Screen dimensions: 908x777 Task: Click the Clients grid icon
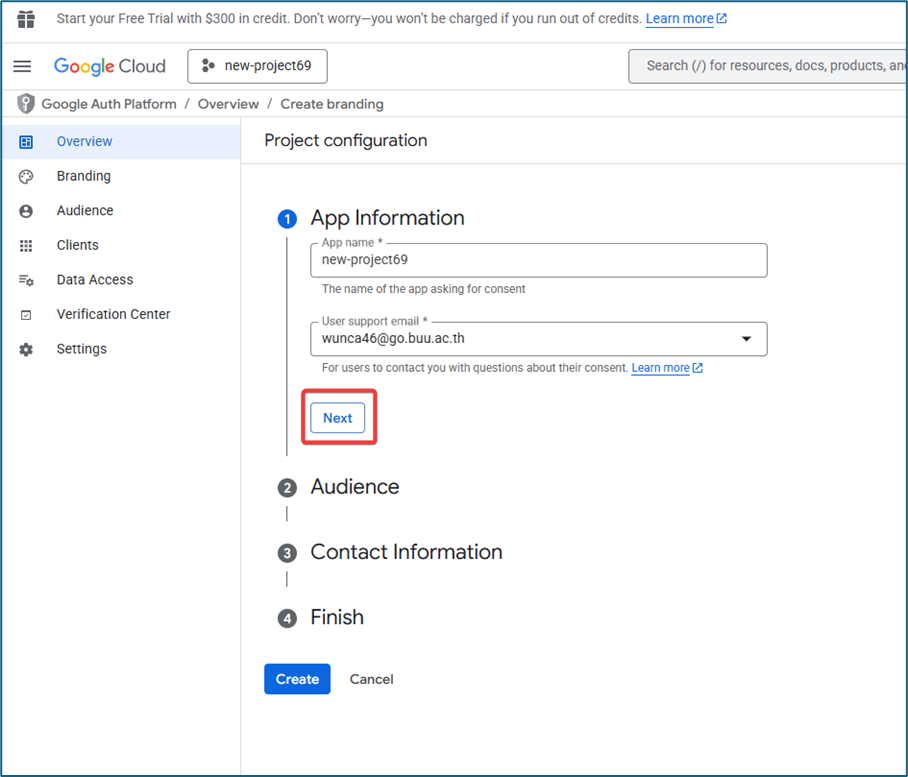click(26, 246)
